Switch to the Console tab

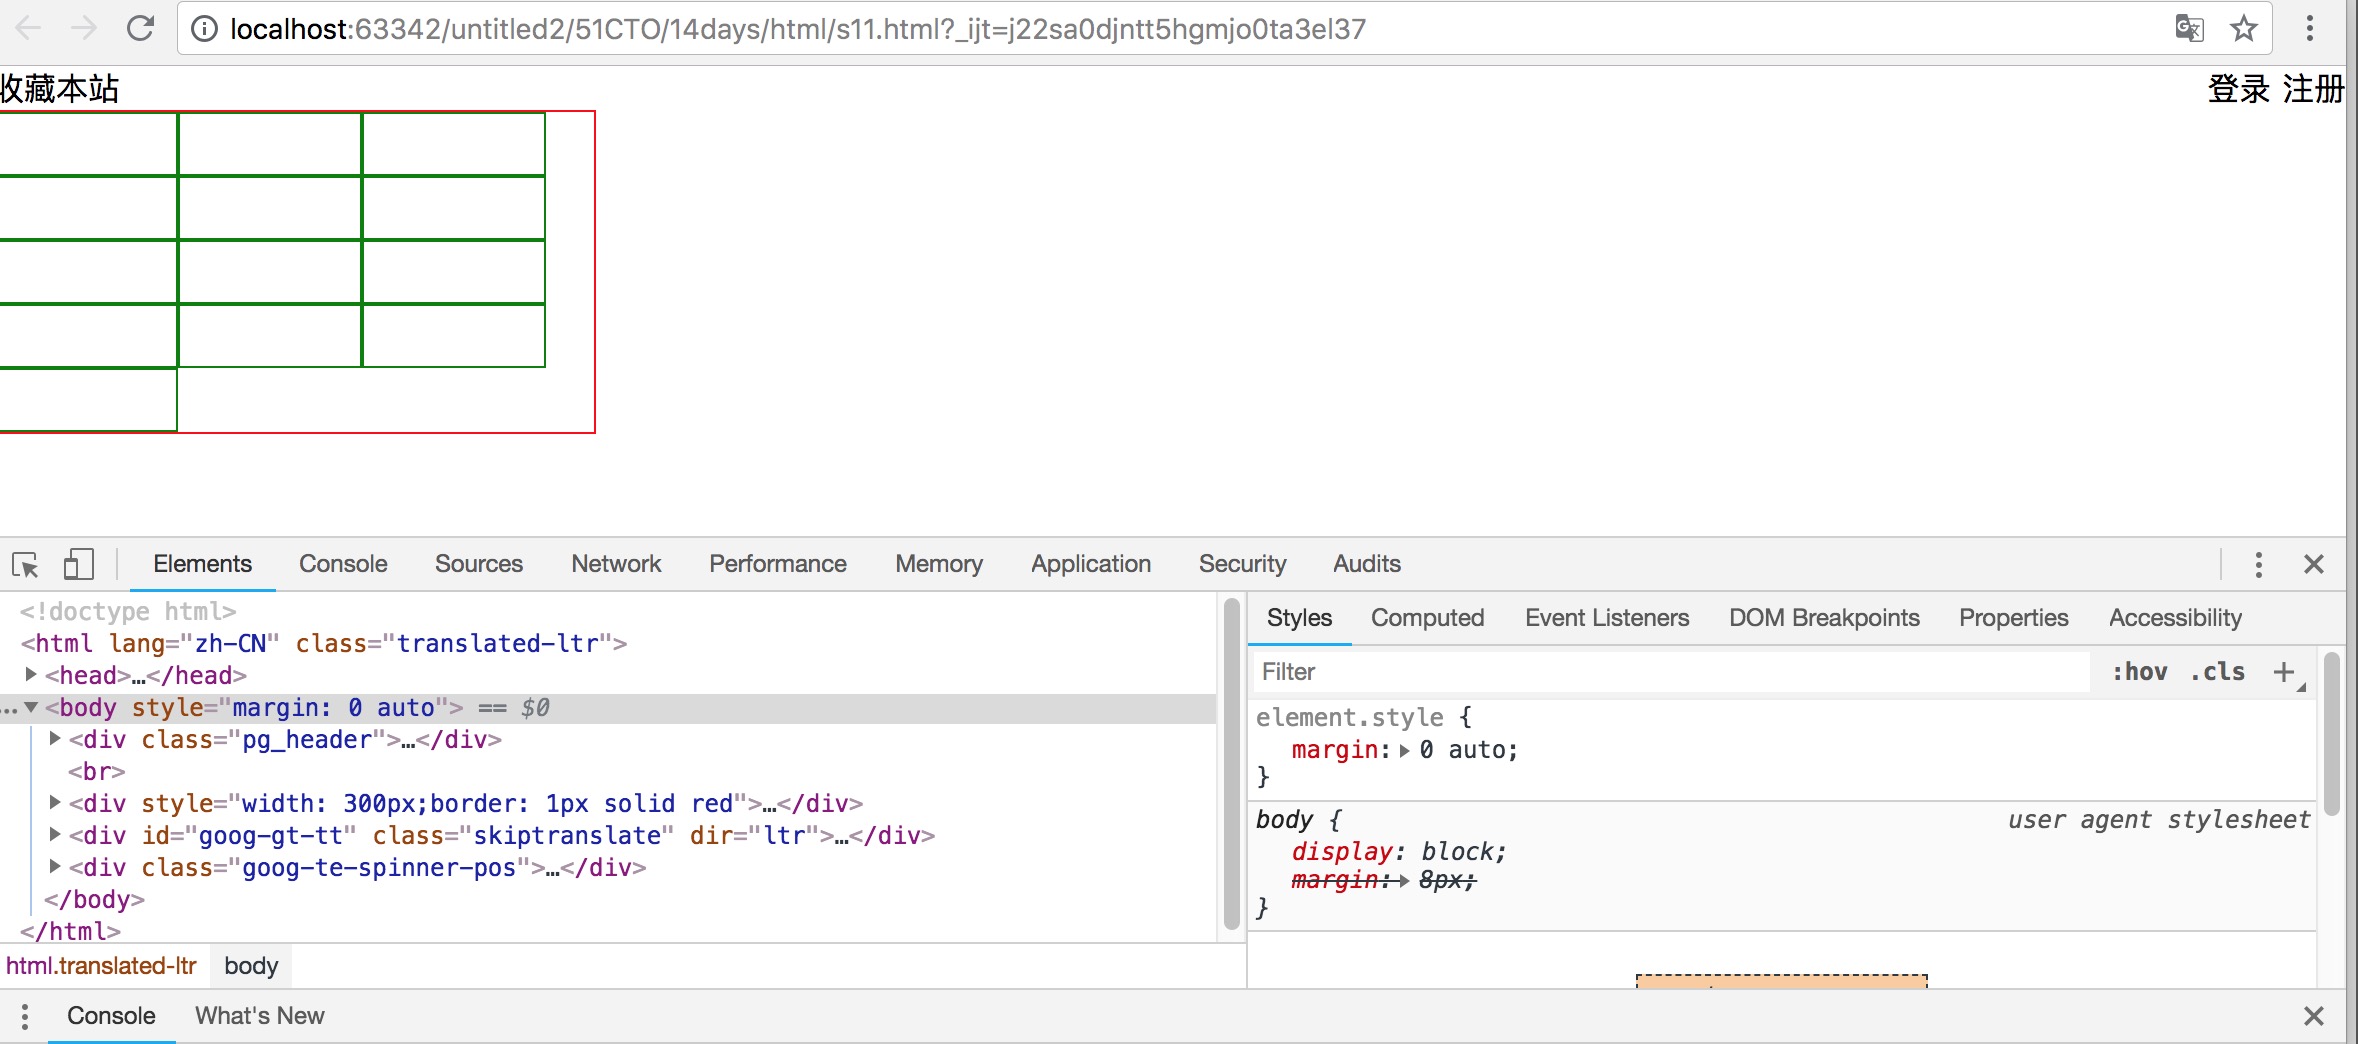pyautogui.click(x=343, y=564)
